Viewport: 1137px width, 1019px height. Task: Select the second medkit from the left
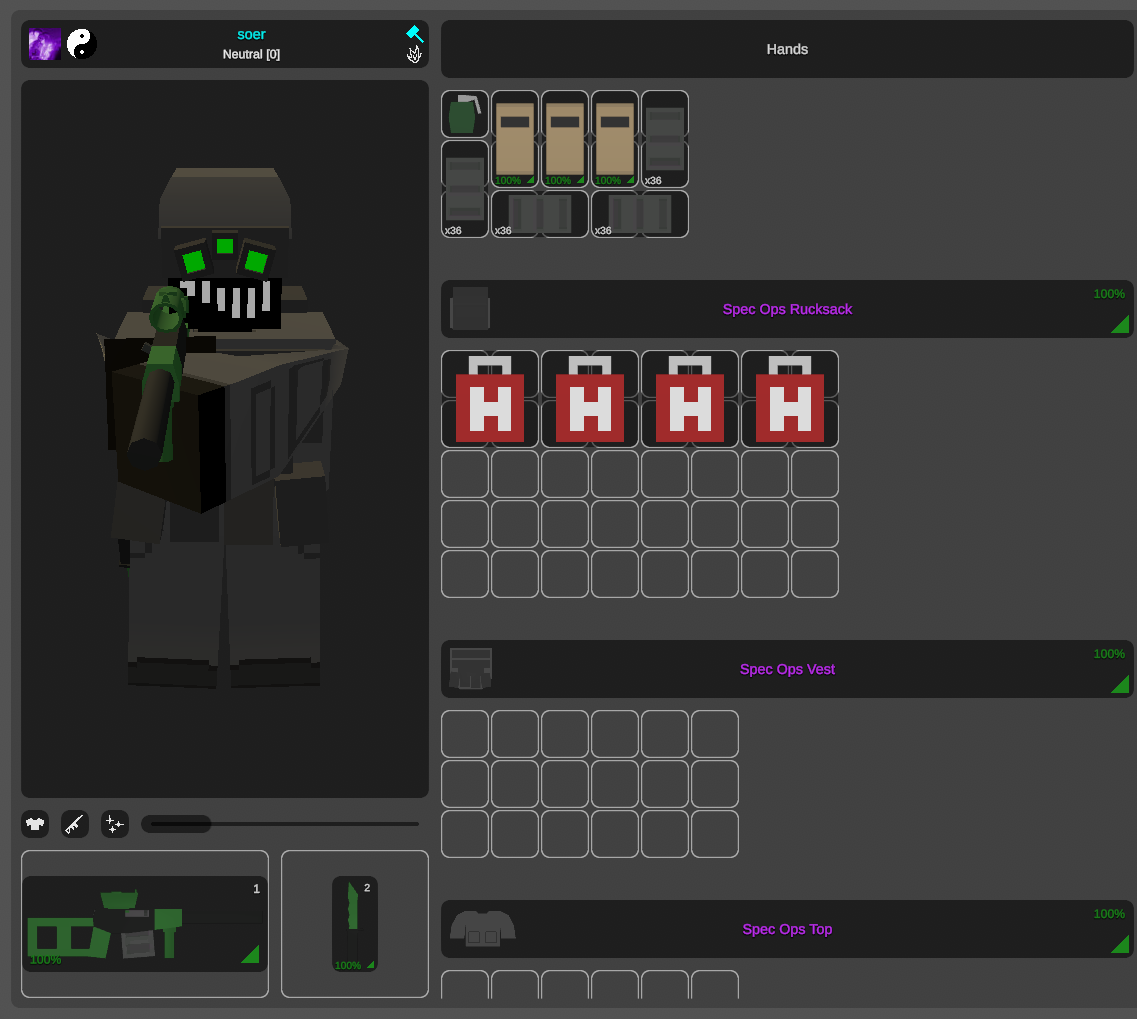coord(590,399)
